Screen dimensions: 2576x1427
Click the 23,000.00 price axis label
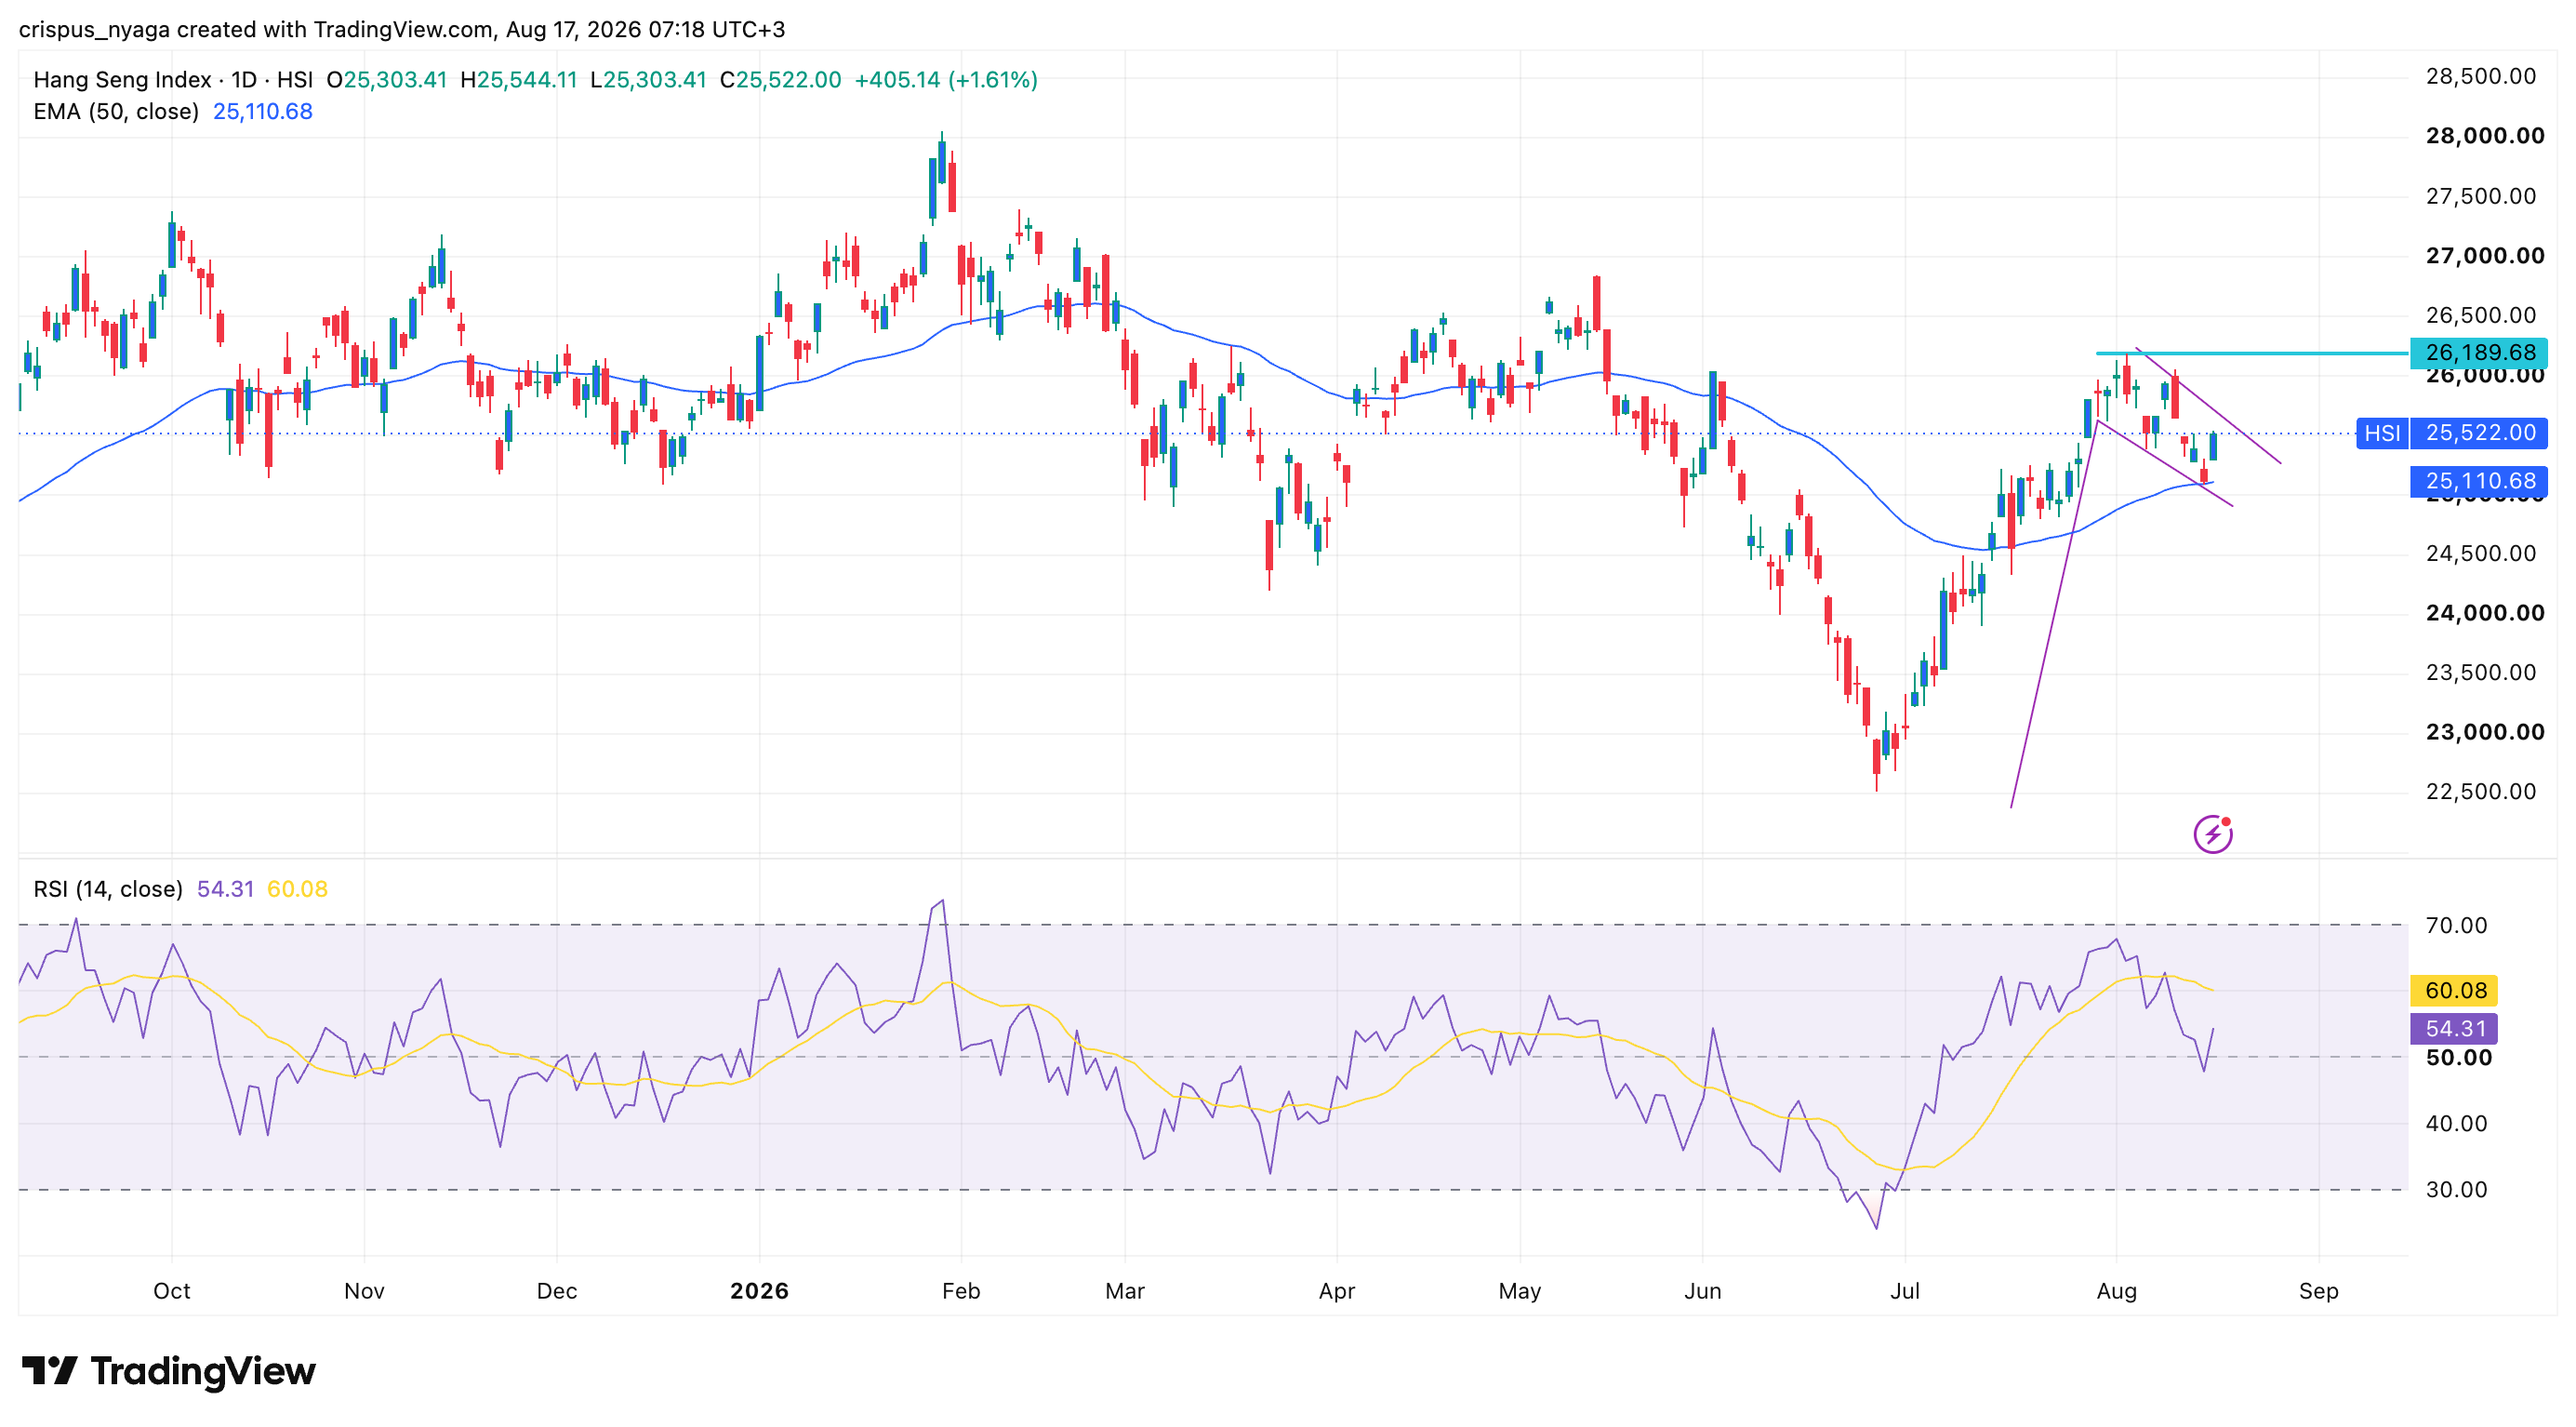point(2485,732)
